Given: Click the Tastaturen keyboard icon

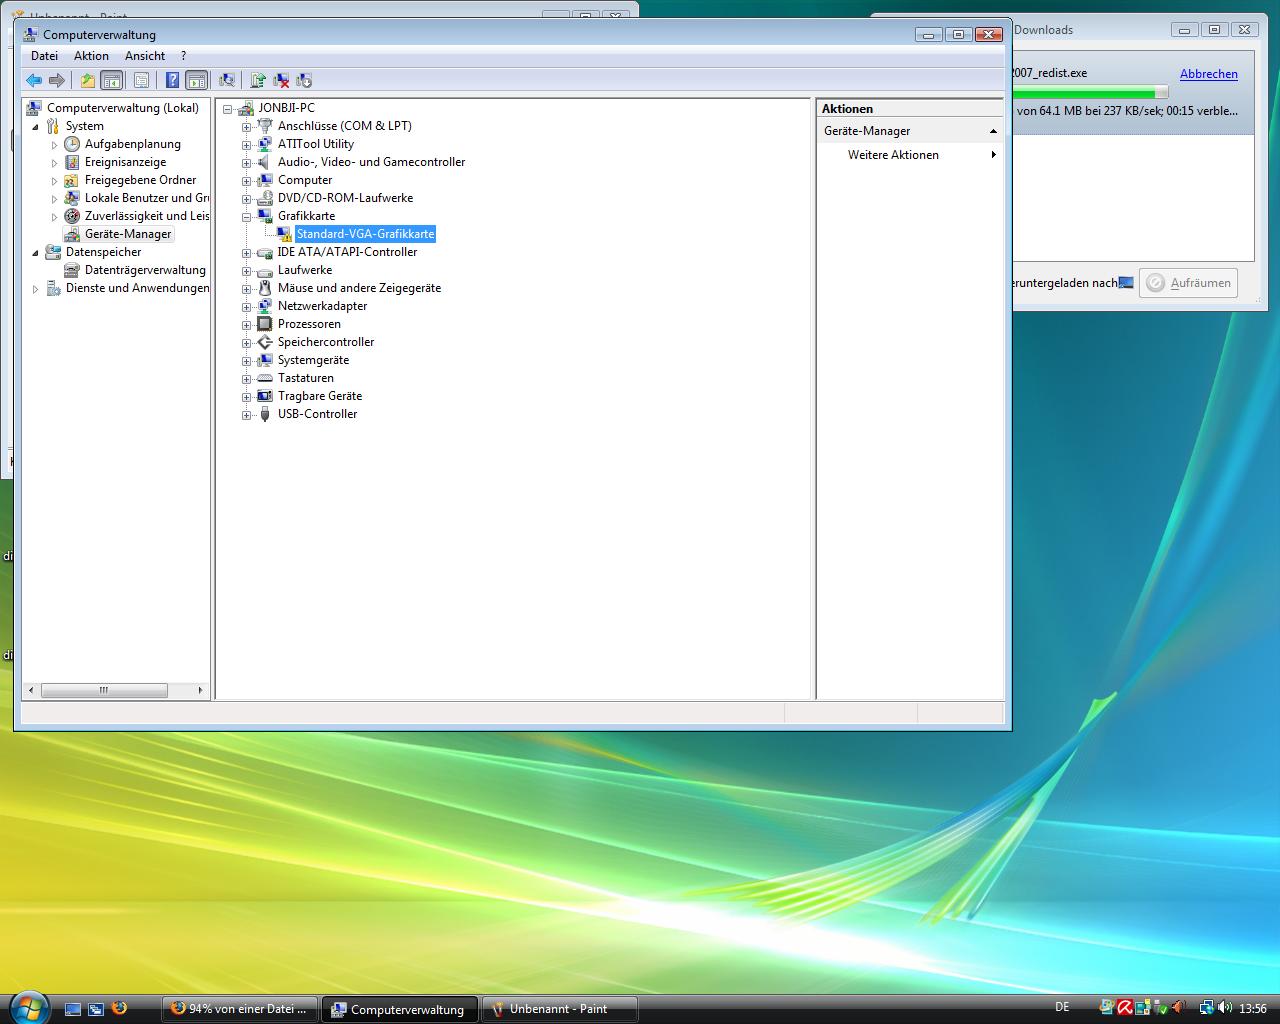Looking at the screenshot, I should 265,378.
